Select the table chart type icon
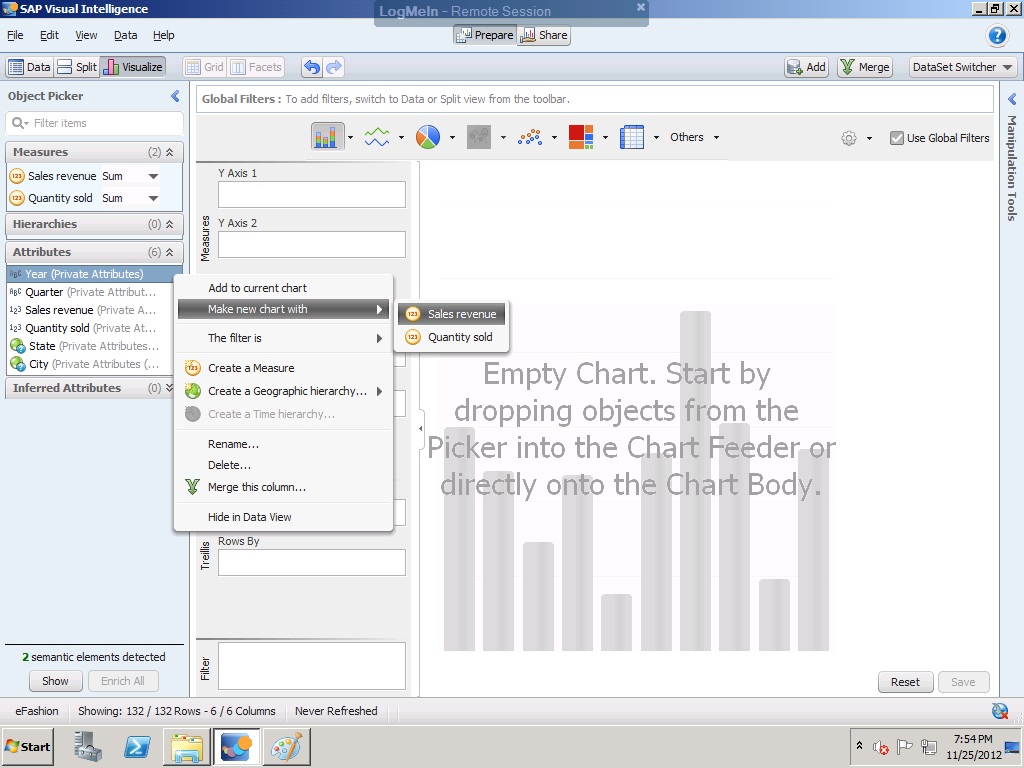This screenshot has width=1024, height=768. 632,137
